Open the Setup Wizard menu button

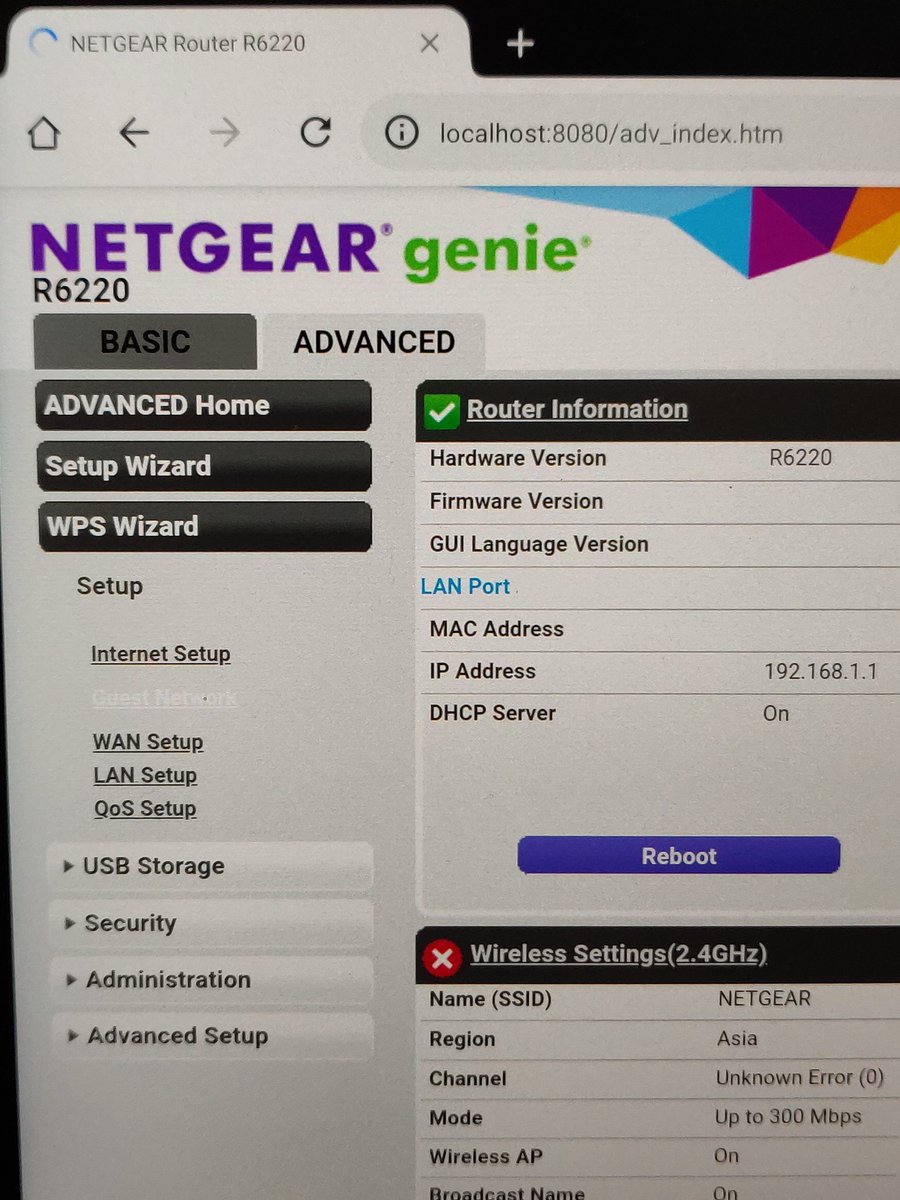204,466
